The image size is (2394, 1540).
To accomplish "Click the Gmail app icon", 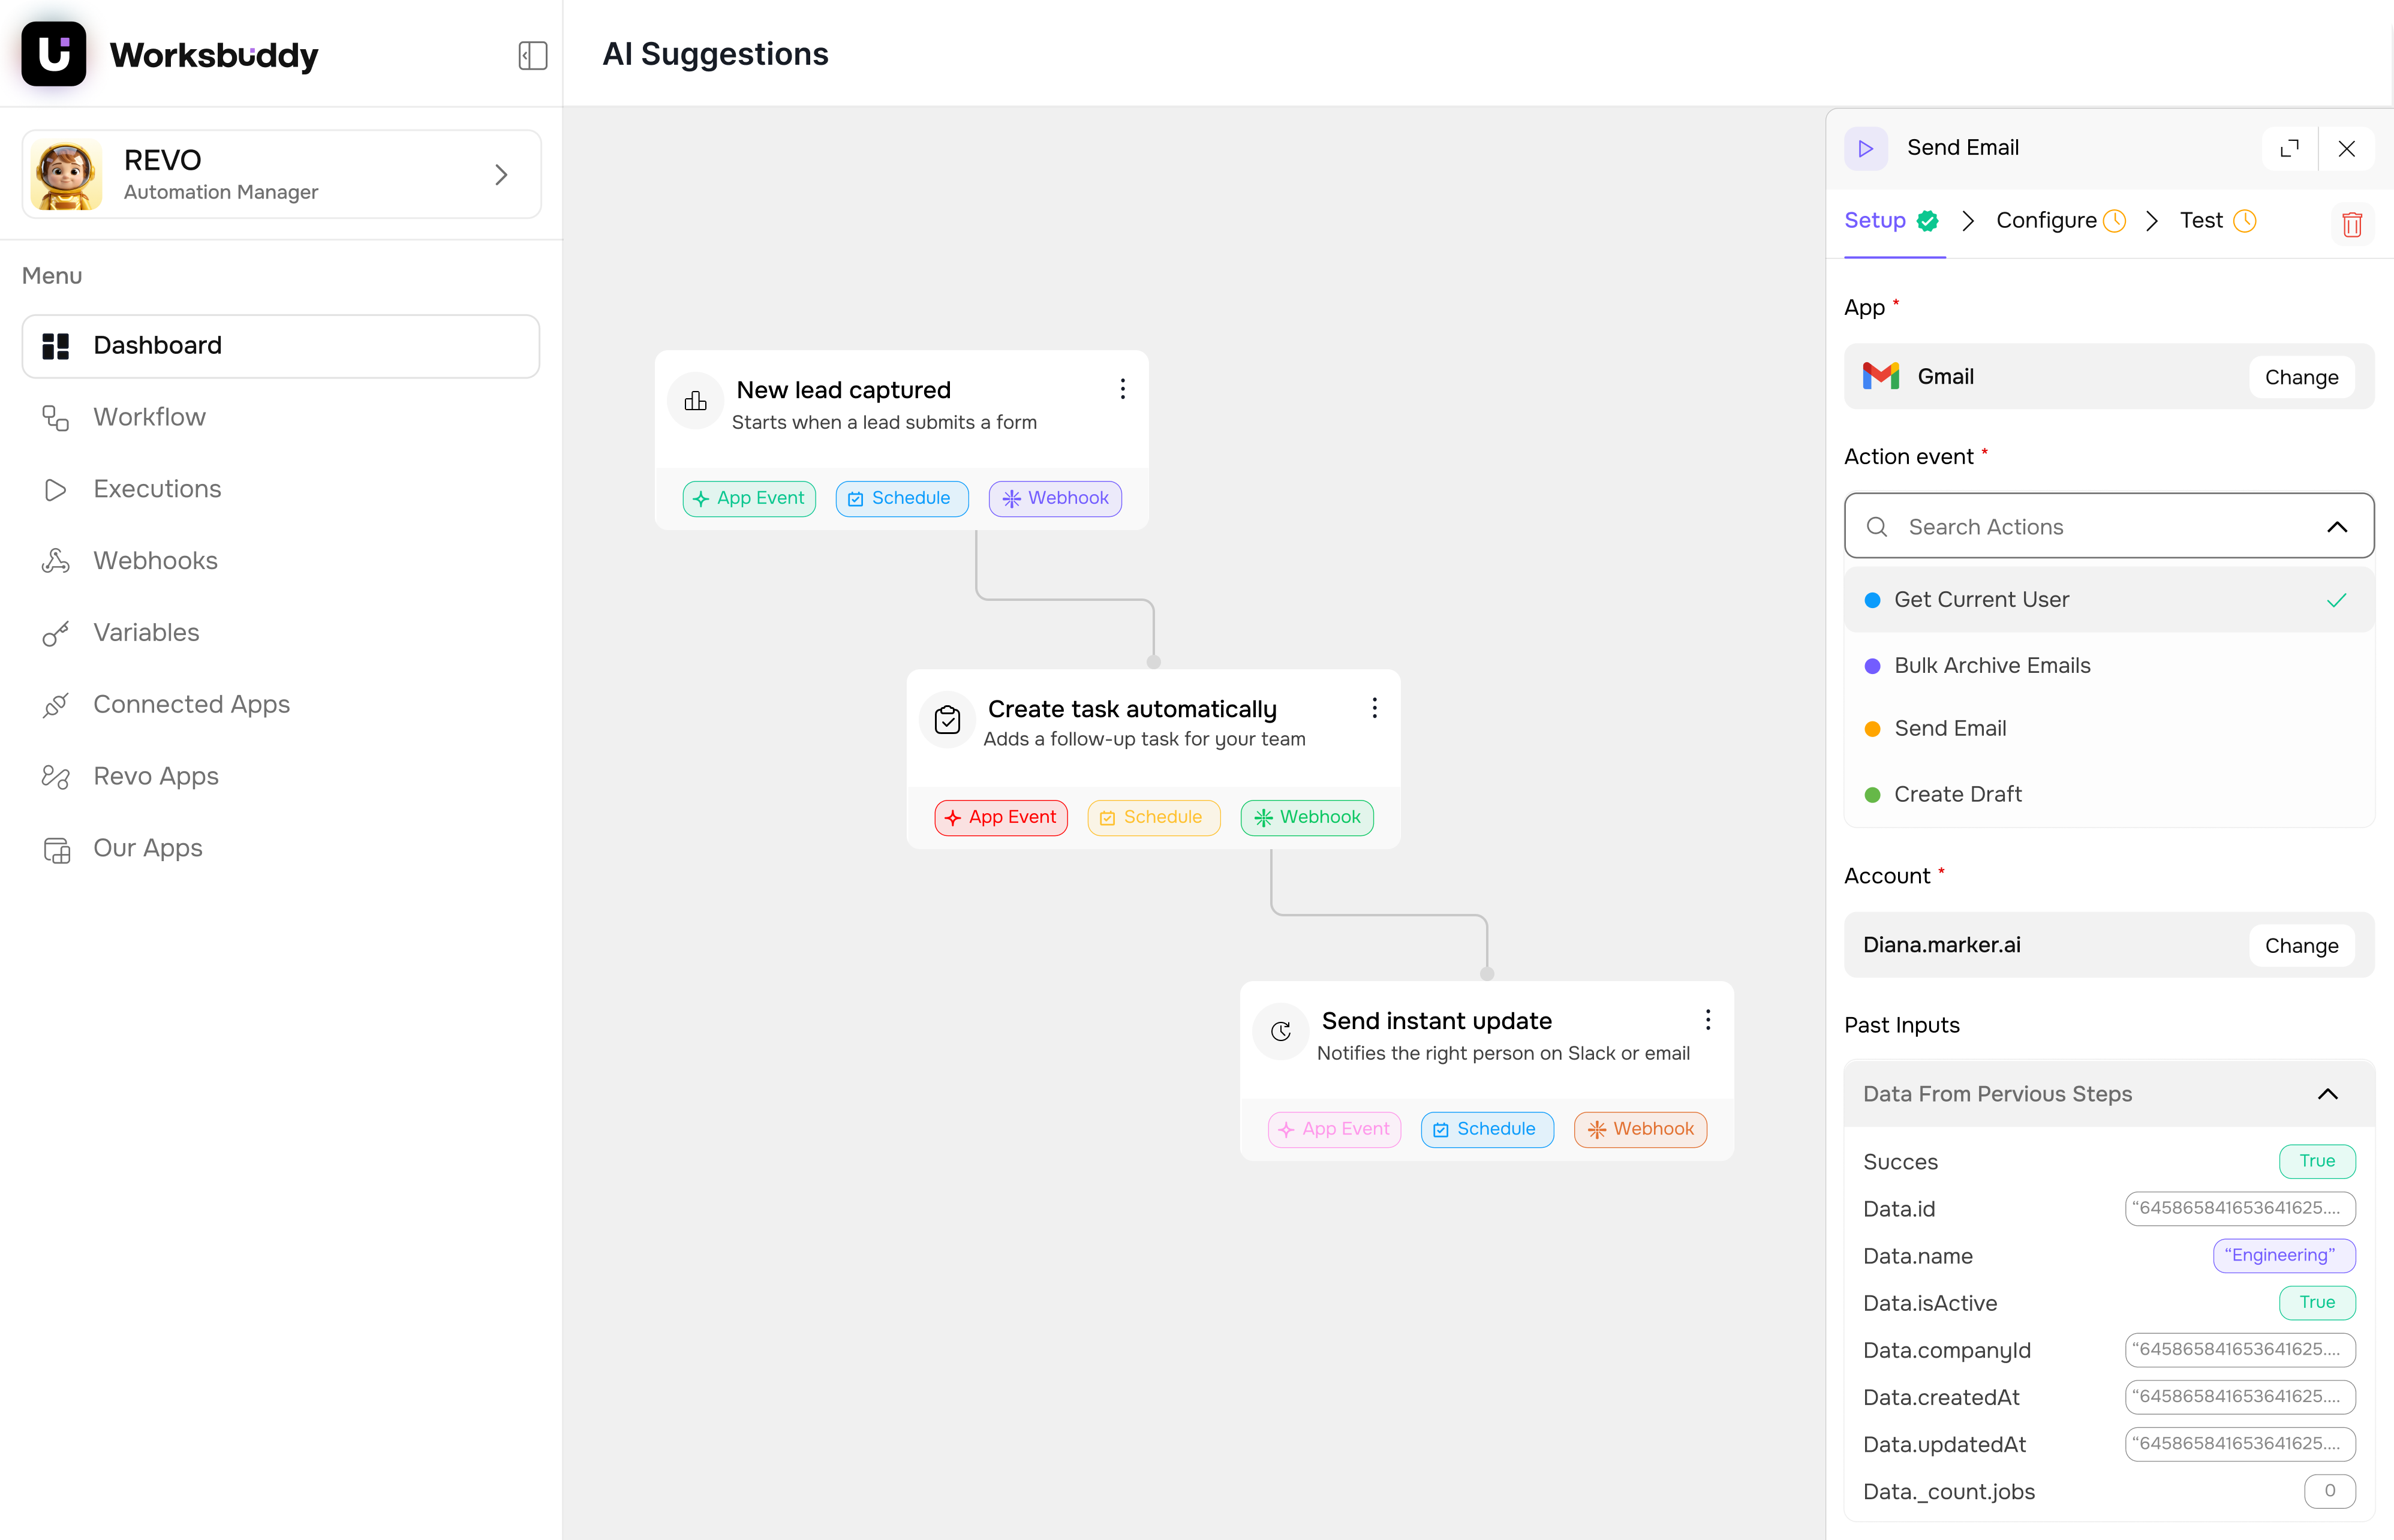I will (x=1881, y=377).
